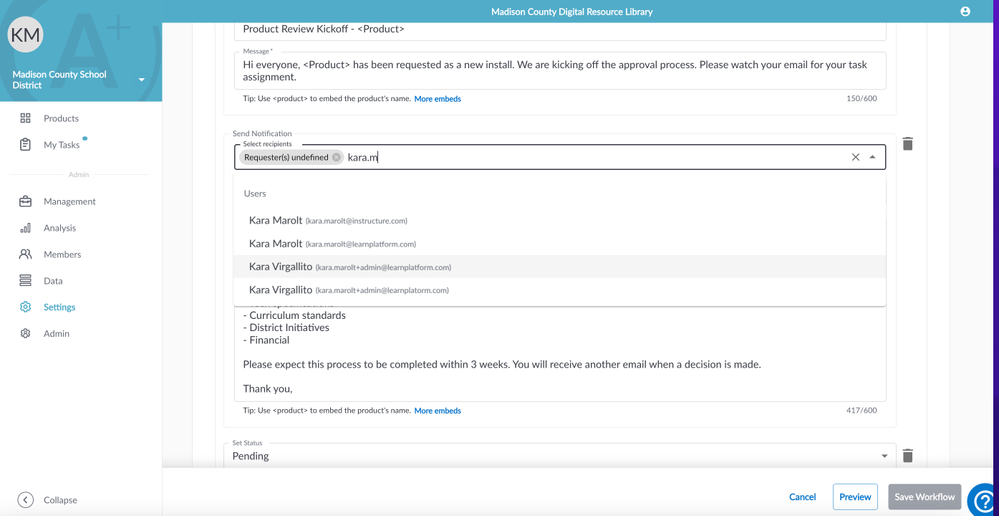Open the My Tasks clipboard icon
This screenshot has width=999, height=516.
[25, 145]
